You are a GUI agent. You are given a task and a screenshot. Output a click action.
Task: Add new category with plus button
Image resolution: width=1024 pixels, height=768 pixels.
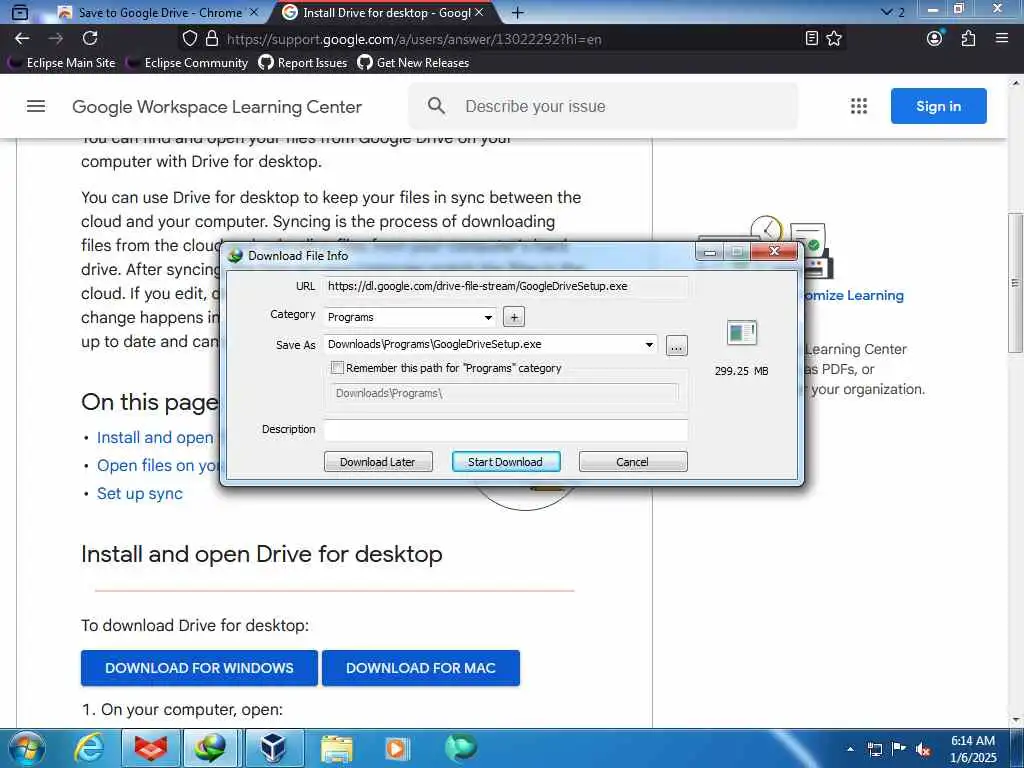[x=514, y=317]
